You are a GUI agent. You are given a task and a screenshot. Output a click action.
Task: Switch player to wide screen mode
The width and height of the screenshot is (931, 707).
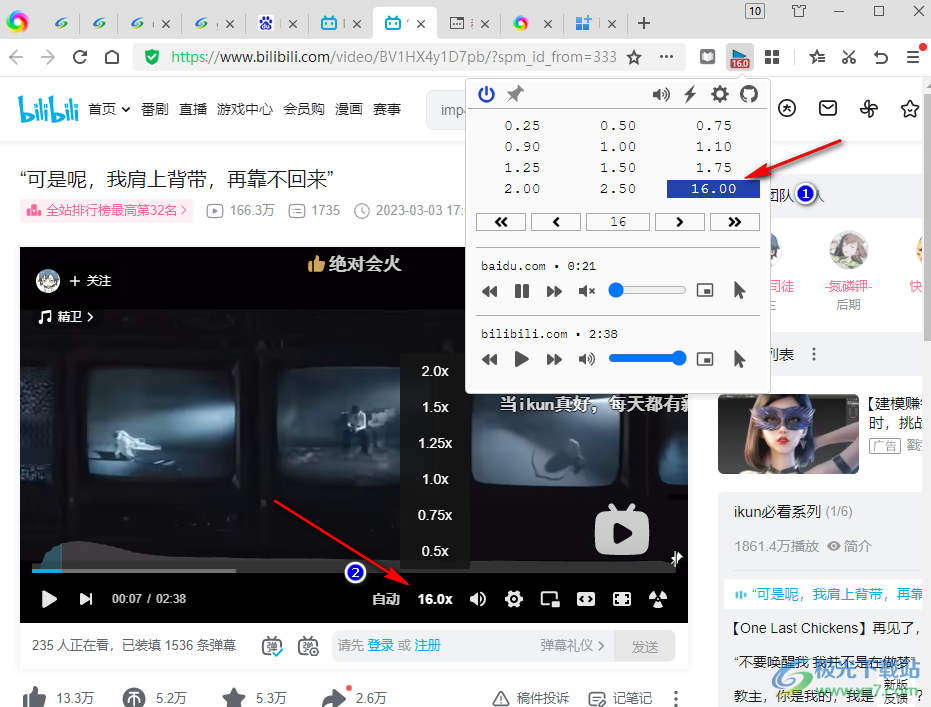coord(586,599)
